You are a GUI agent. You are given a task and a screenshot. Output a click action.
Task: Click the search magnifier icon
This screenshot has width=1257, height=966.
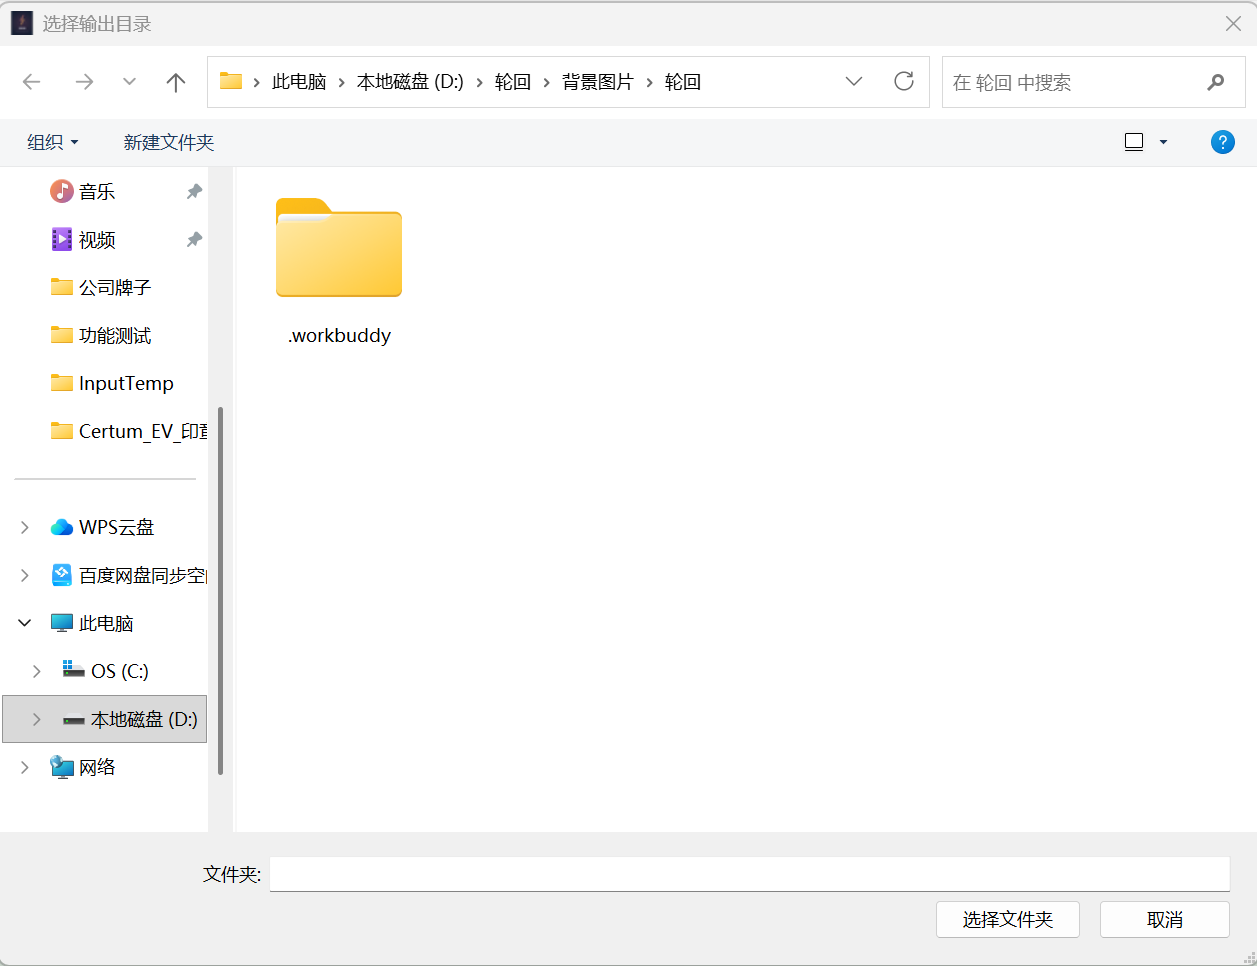point(1216,82)
